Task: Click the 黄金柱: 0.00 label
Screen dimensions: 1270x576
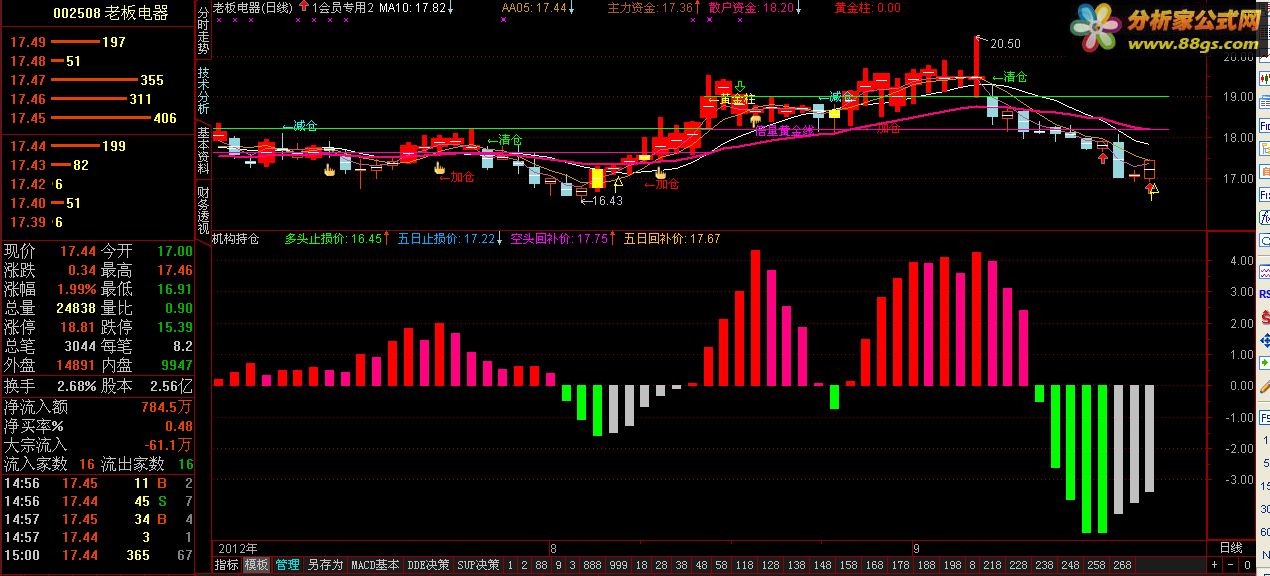Action: [867, 8]
